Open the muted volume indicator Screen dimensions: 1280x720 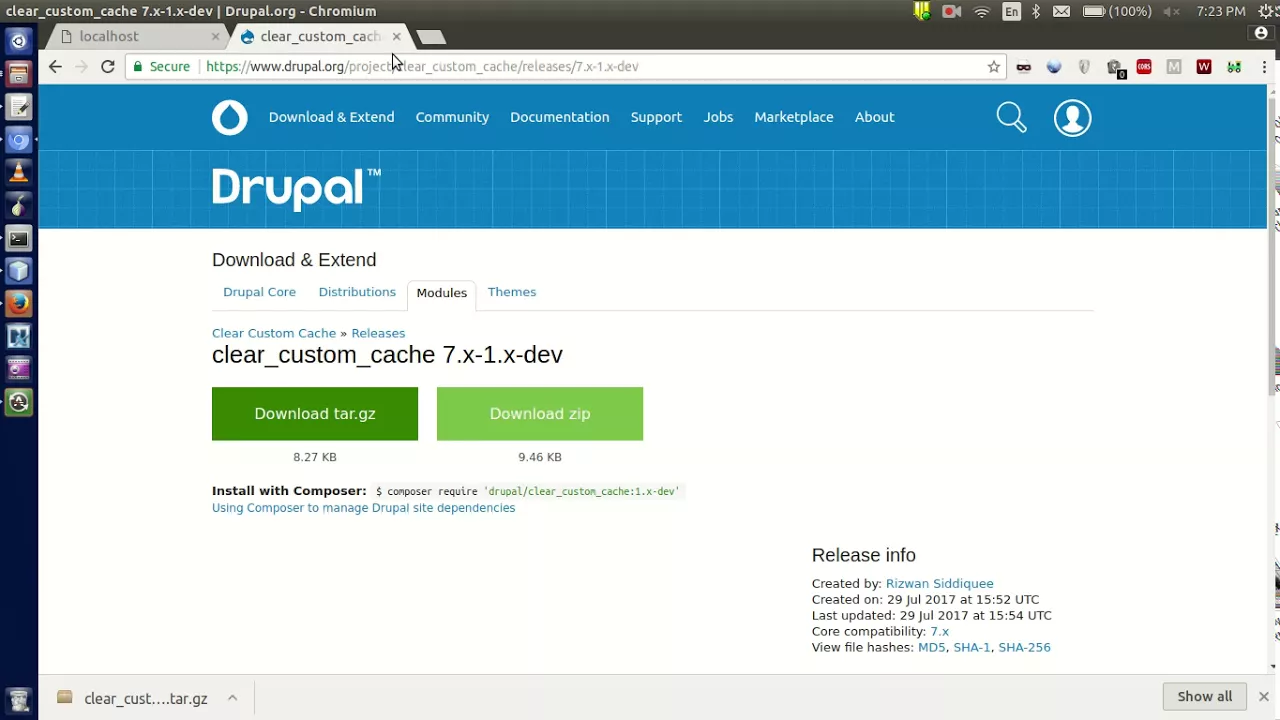point(1171,12)
